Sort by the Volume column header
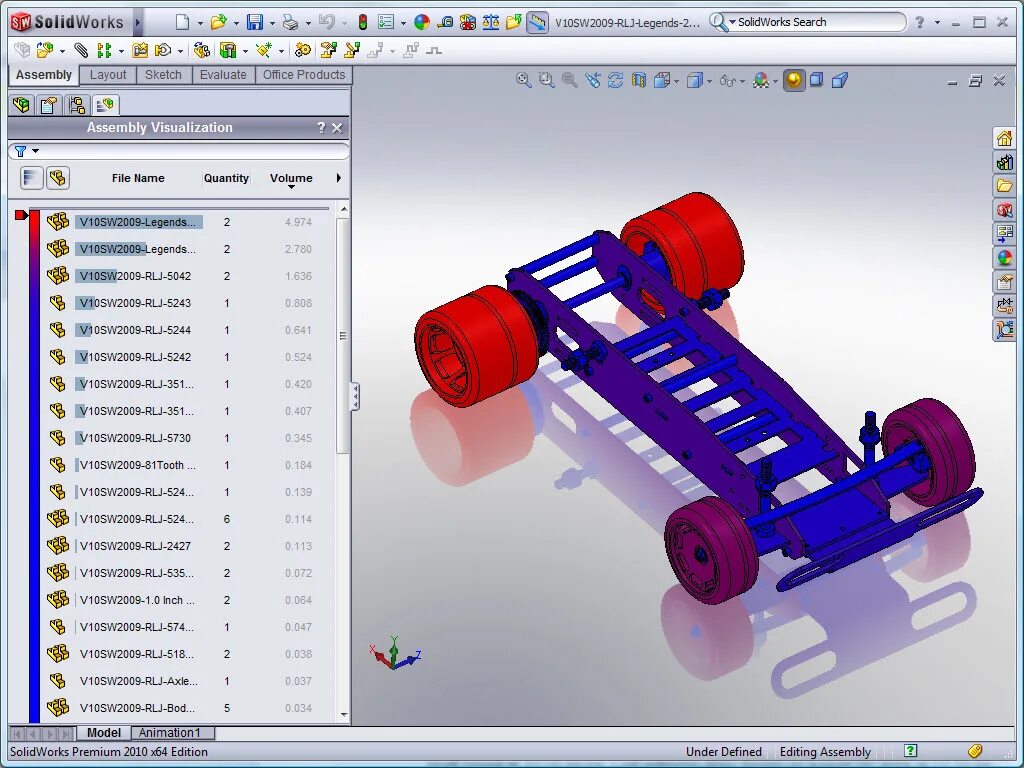This screenshot has height=768, width=1024. [x=291, y=178]
